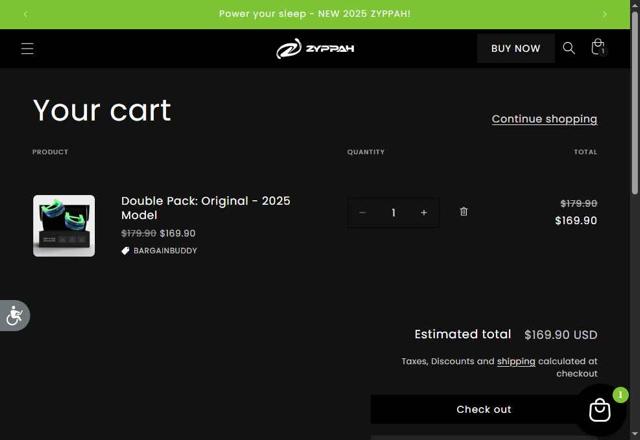Screen dimensions: 640x440
Task: Show previous announcement with left arrow
Action: click(x=26, y=14)
